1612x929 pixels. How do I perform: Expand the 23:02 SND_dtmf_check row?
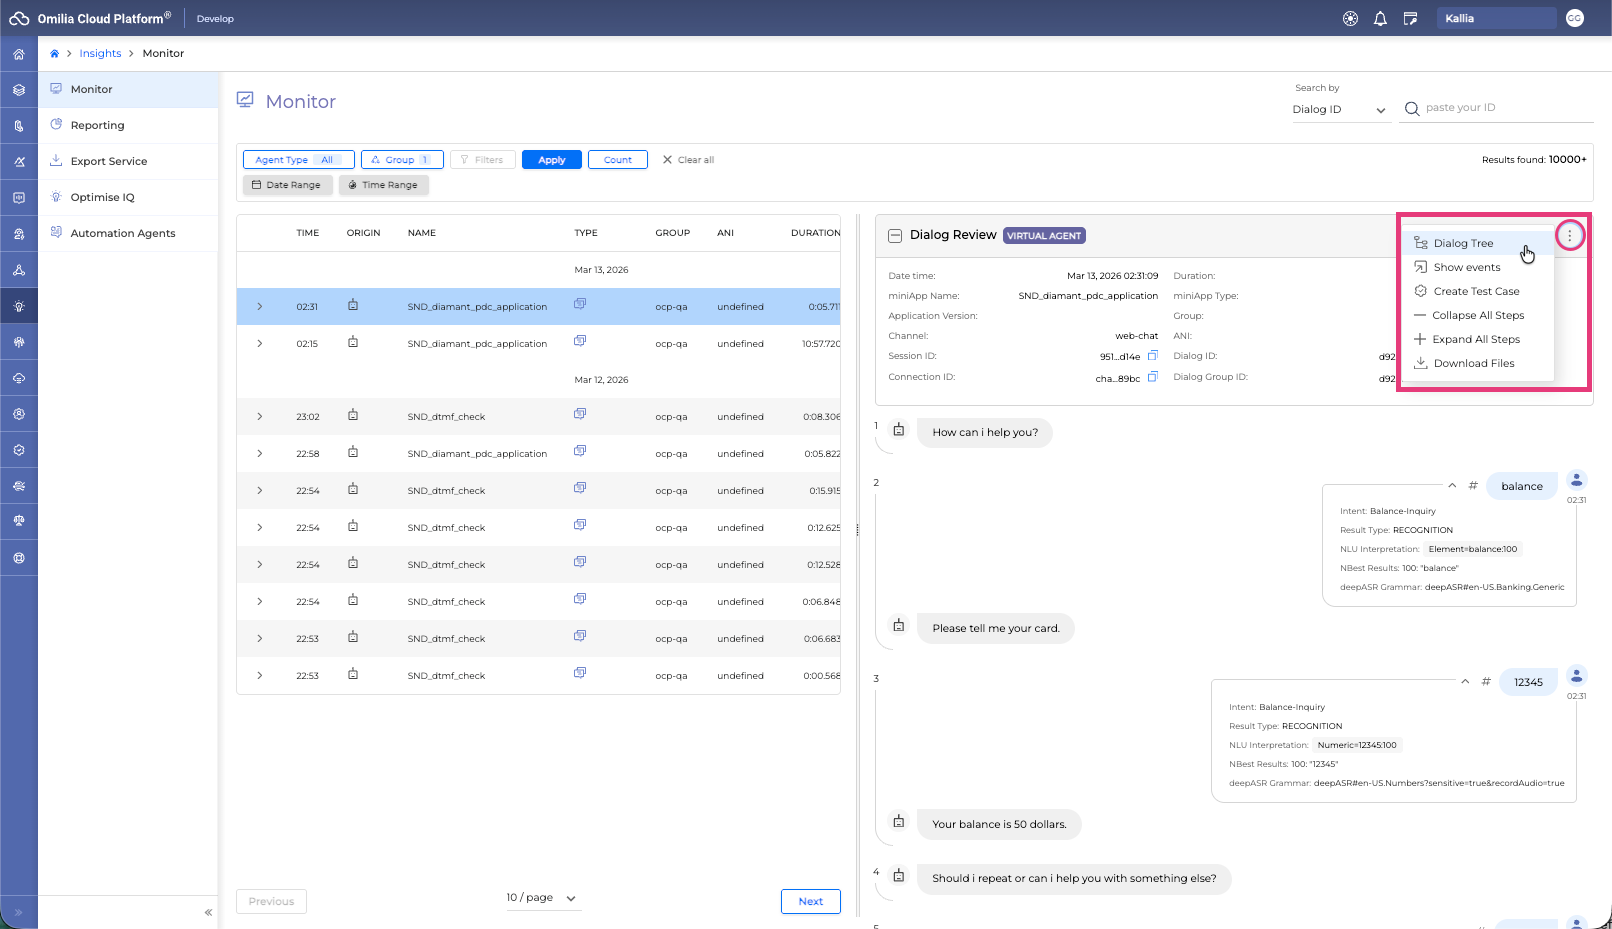point(260,417)
